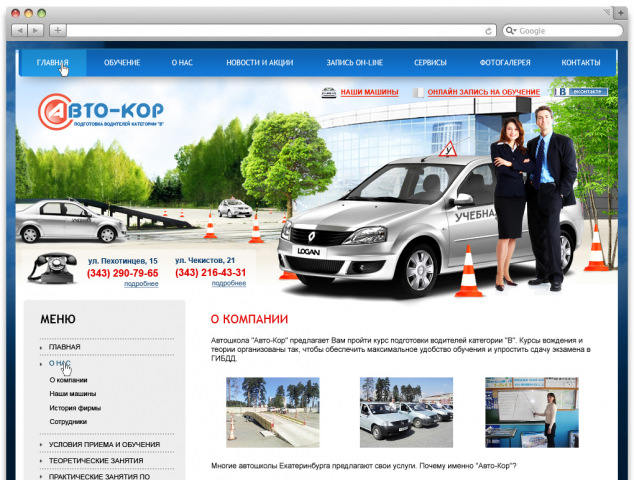
Task: Click the address ул. Чекистов, 21
Action: pyautogui.click(x=205, y=260)
